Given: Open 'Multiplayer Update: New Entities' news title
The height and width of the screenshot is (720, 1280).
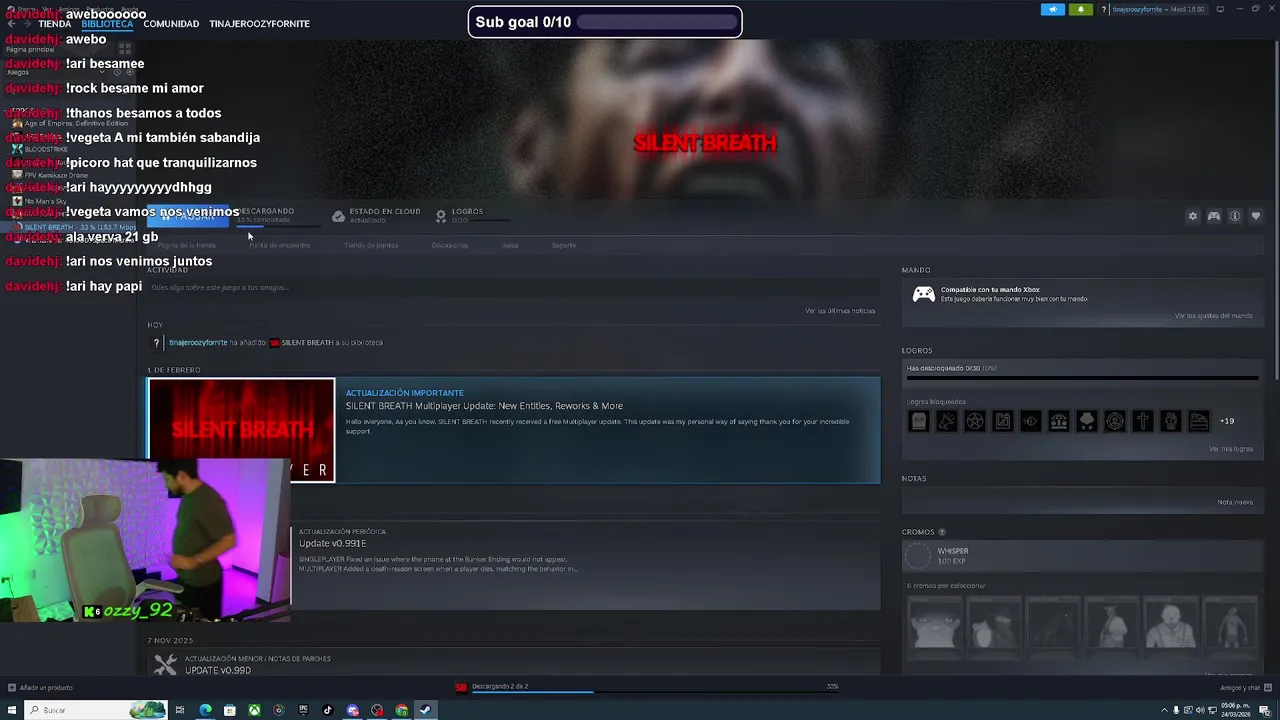Looking at the screenshot, I should 484,406.
